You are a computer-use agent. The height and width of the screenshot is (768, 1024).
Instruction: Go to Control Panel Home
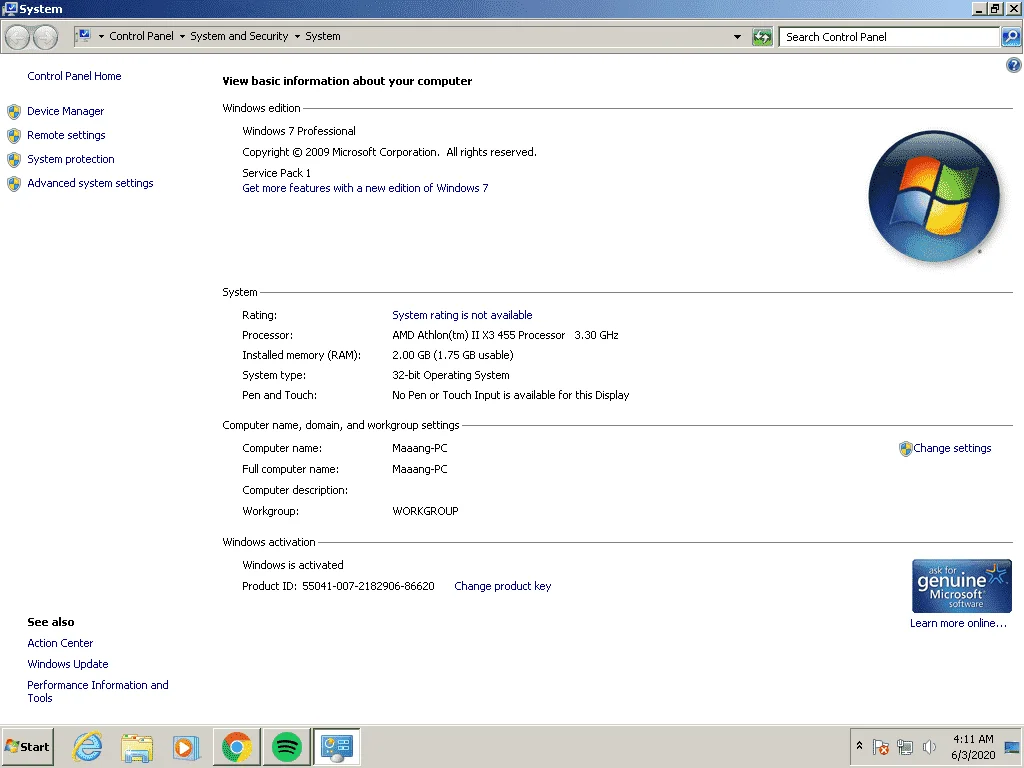pyautogui.click(x=74, y=76)
